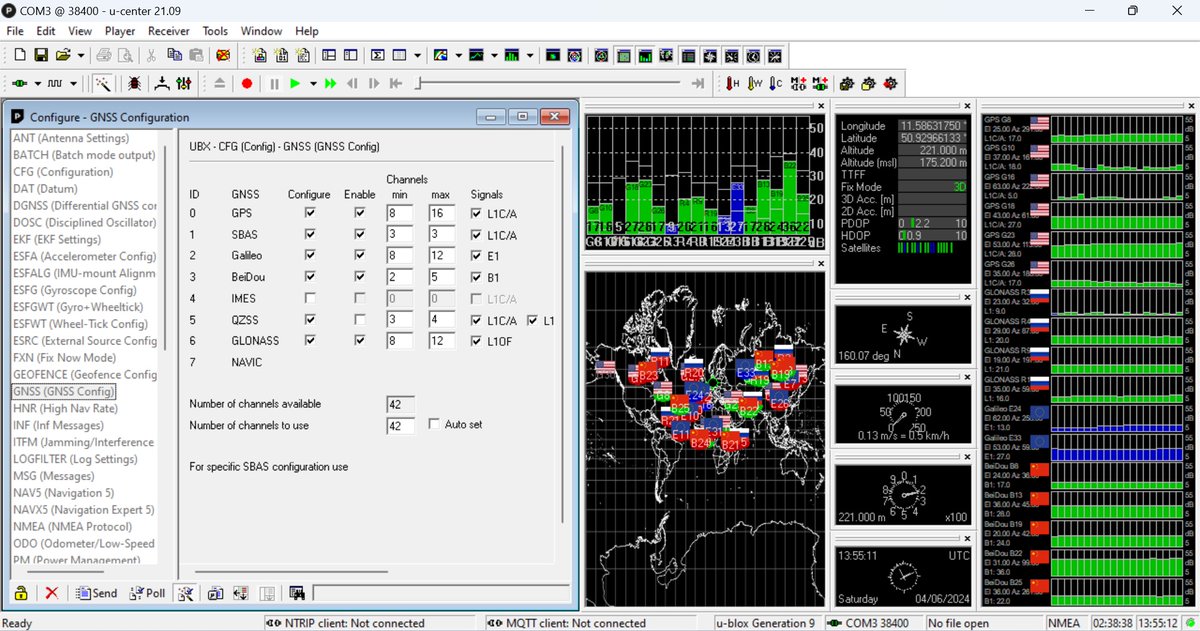This screenshot has width=1200, height=631.
Task: Click the debug bug icon
Action: pyautogui.click(x=134, y=84)
